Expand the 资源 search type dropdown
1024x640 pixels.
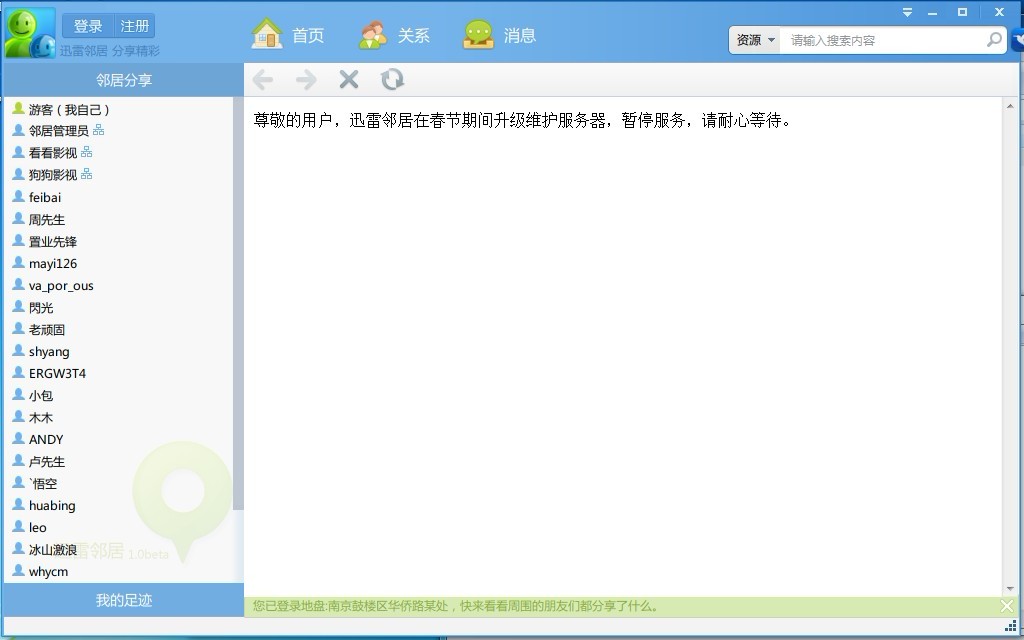[x=756, y=40]
